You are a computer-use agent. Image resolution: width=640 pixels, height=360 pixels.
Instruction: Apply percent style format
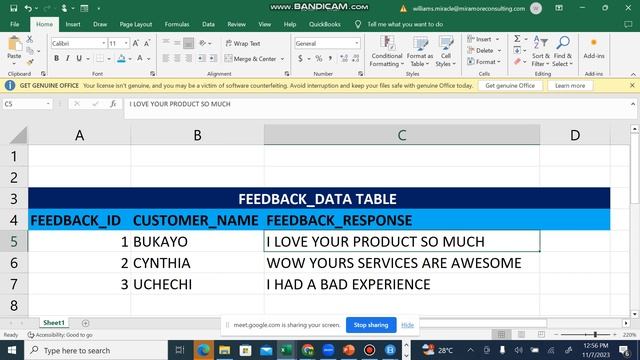pyautogui.click(x=319, y=59)
